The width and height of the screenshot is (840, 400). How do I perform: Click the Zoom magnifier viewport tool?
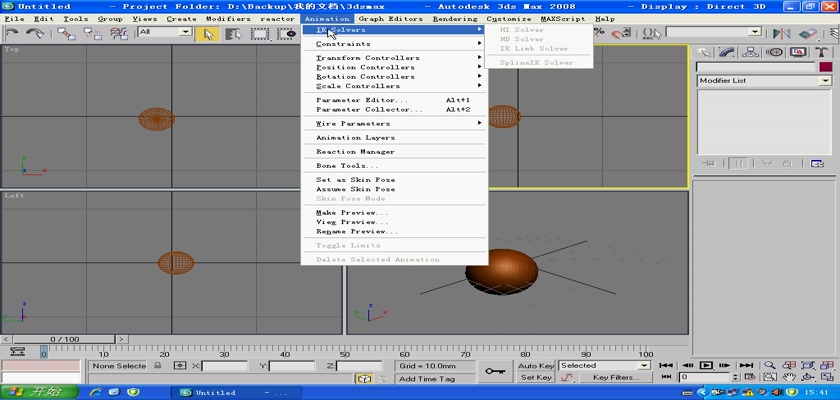coord(770,365)
